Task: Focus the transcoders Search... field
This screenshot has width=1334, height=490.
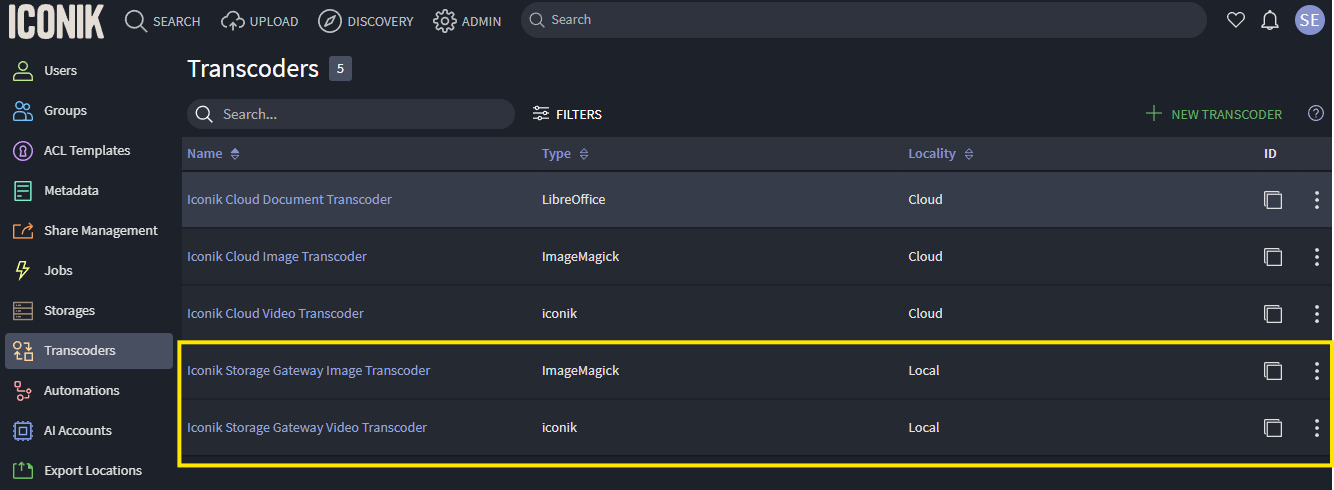Action: pos(351,114)
